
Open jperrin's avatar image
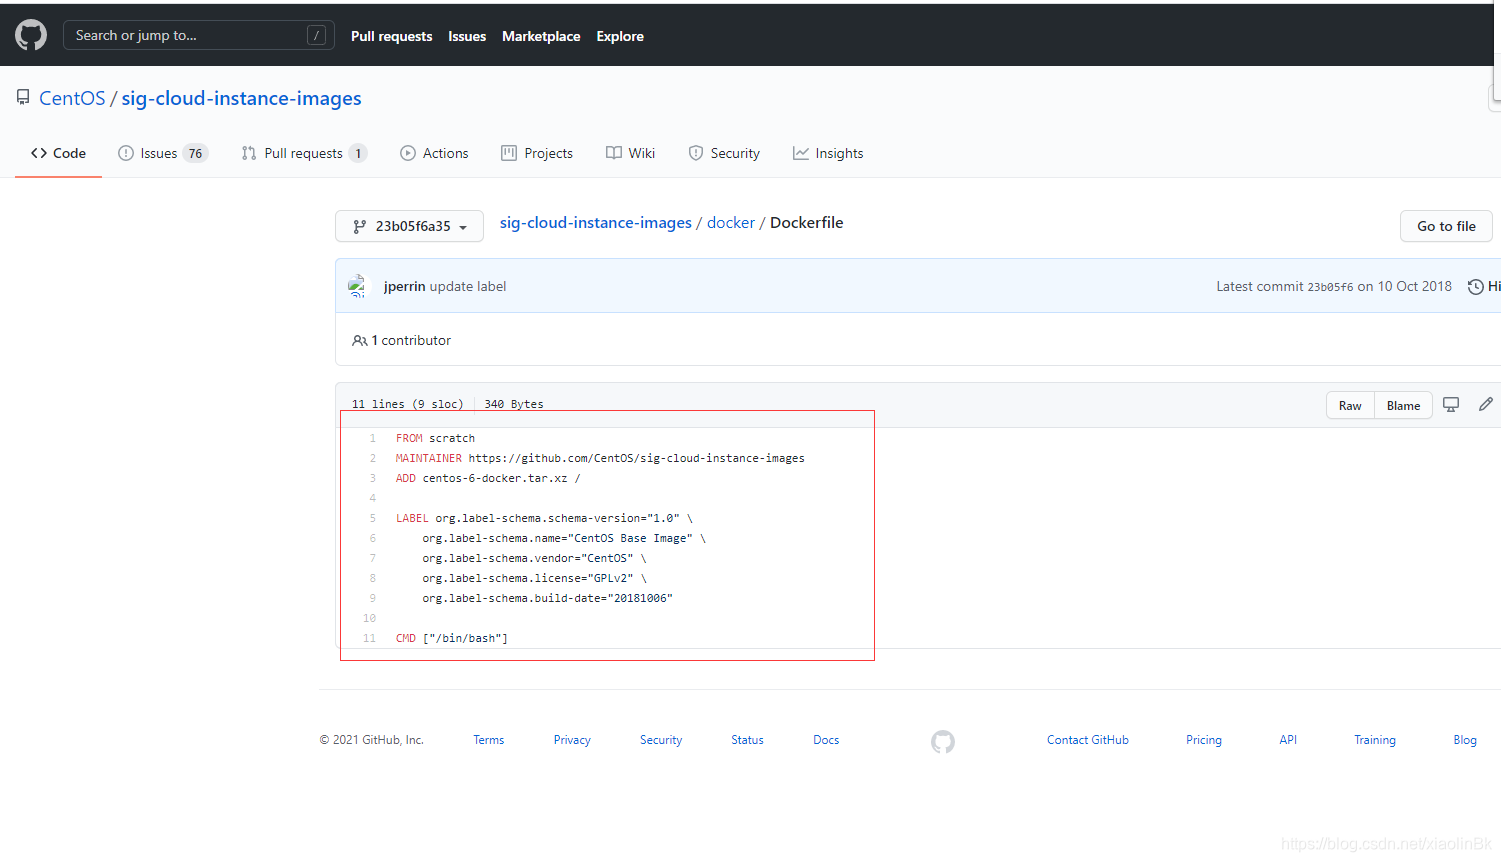click(x=358, y=286)
